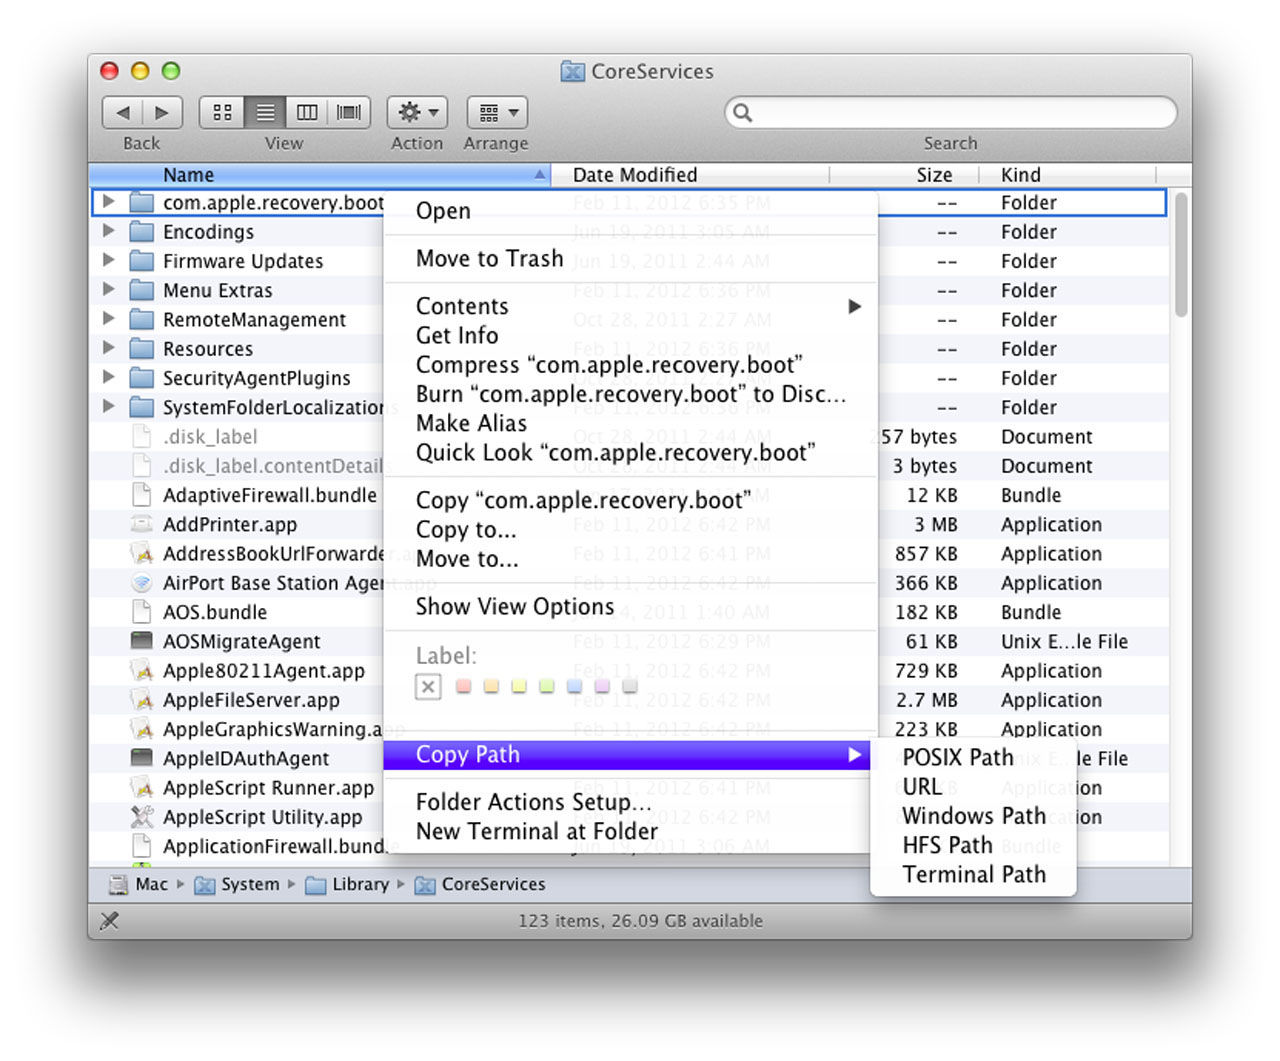Expand the Firmware Updates folder triangle
The image size is (1280, 1061).
click(x=108, y=260)
